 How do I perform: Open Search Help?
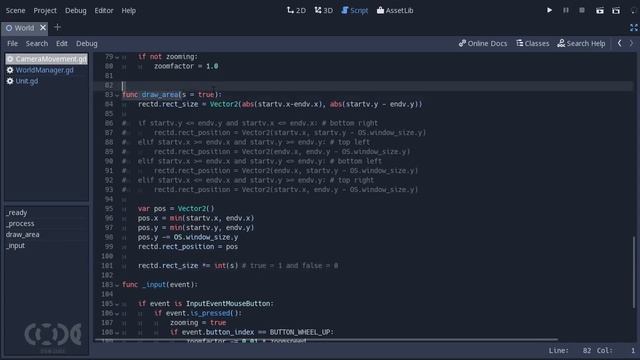click(581, 43)
